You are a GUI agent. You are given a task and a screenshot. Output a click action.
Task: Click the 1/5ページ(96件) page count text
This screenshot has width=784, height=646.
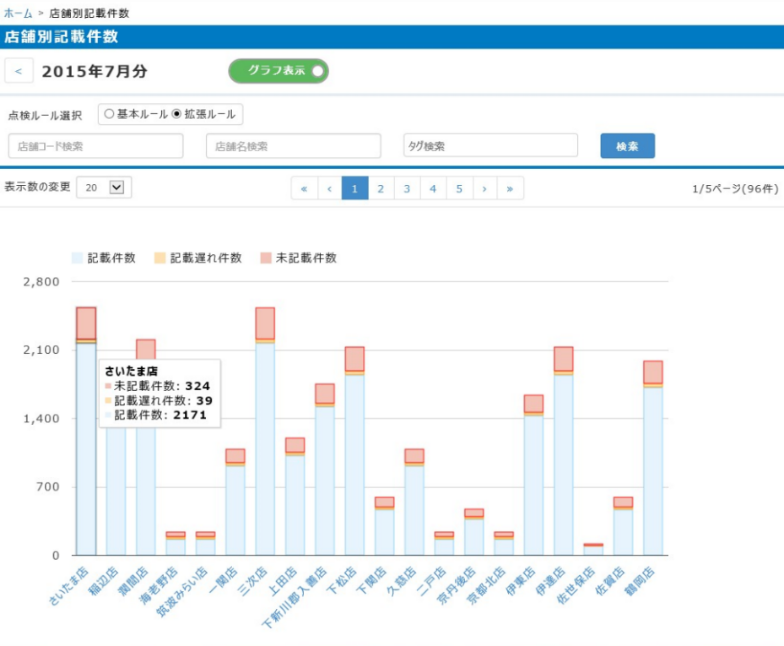[x=735, y=188]
